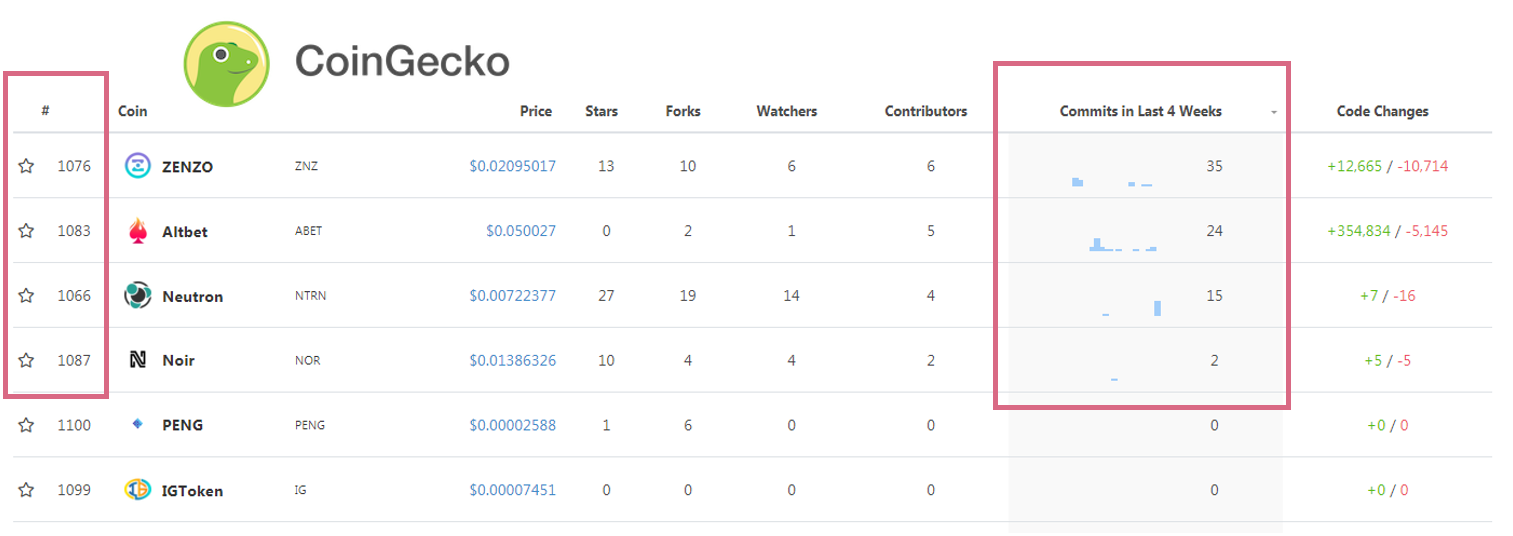Image resolution: width=1513 pixels, height=536 pixels.
Task: Star ZENZO as a favorite
Action: coord(27,166)
